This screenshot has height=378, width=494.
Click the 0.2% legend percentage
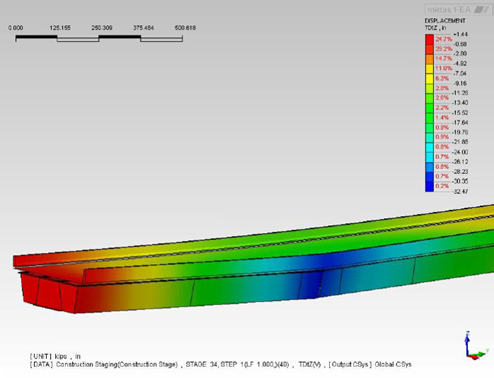(x=442, y=186)
